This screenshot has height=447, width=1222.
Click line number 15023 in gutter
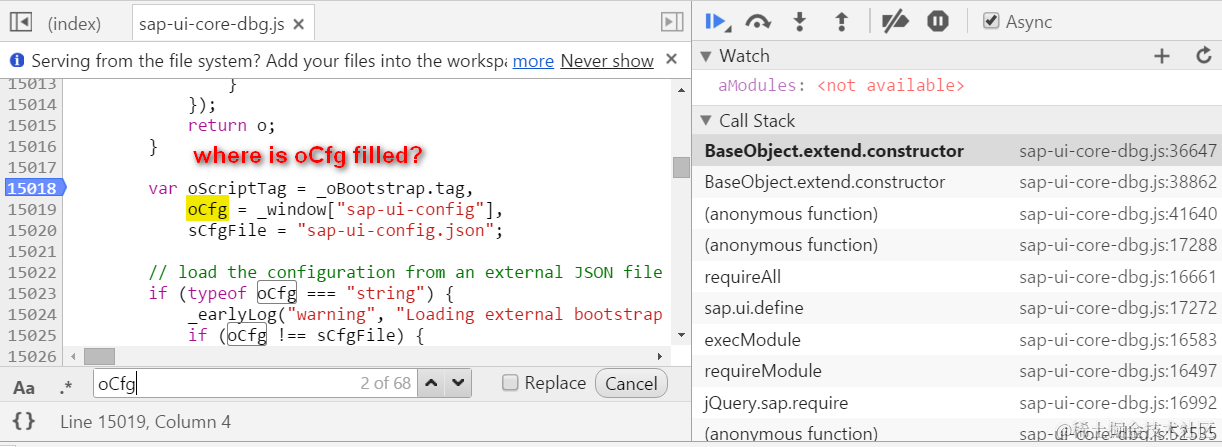point(31,293)
